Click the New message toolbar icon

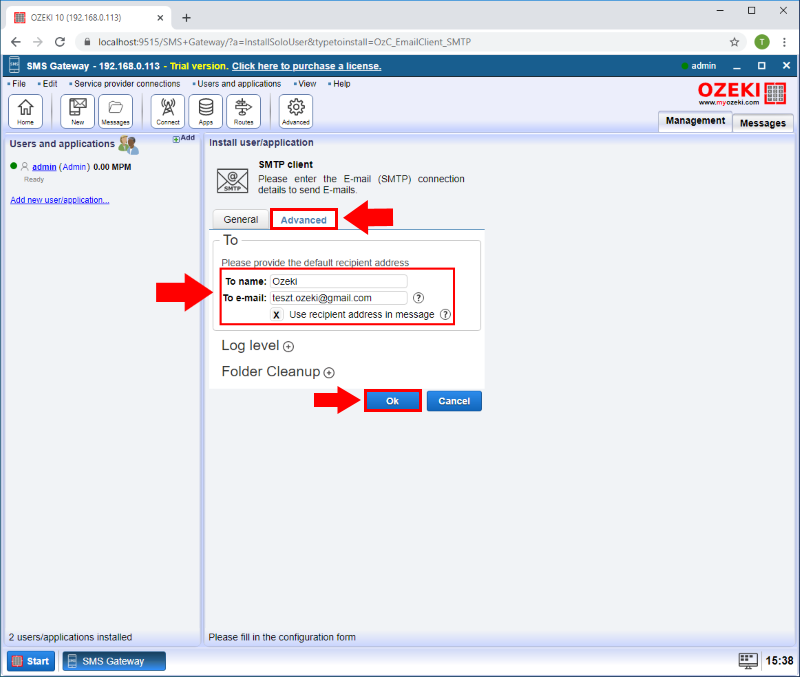click(78, 111)
